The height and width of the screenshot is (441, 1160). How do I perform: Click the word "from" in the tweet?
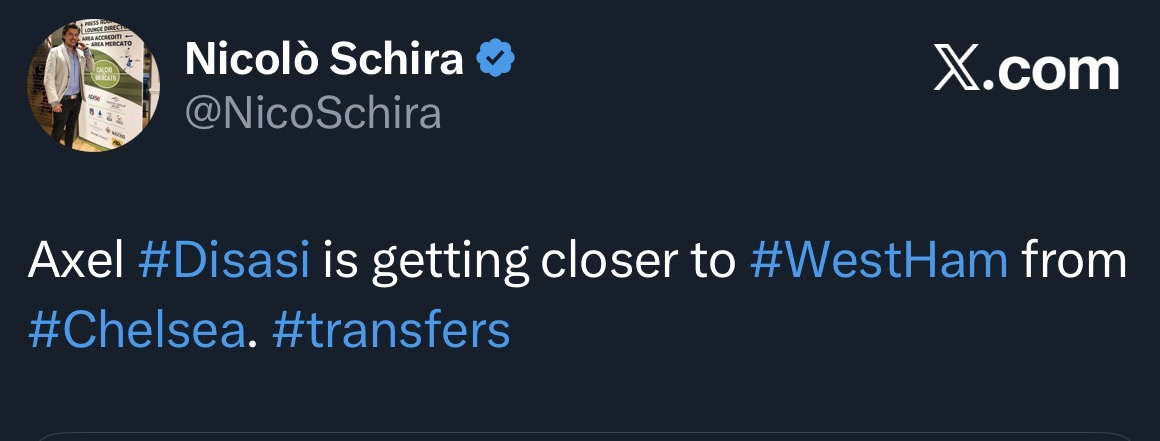coord(1073,261)
